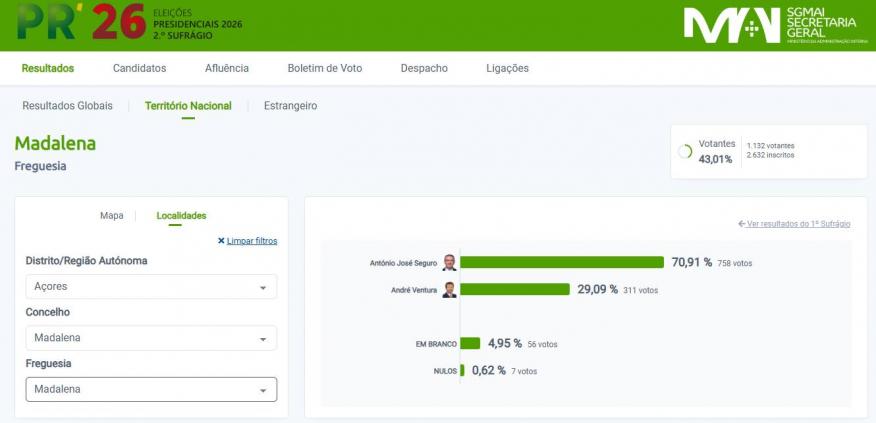Open the Resultados menu item
This screenshot has width=876, height=423.
coord(48,68)
